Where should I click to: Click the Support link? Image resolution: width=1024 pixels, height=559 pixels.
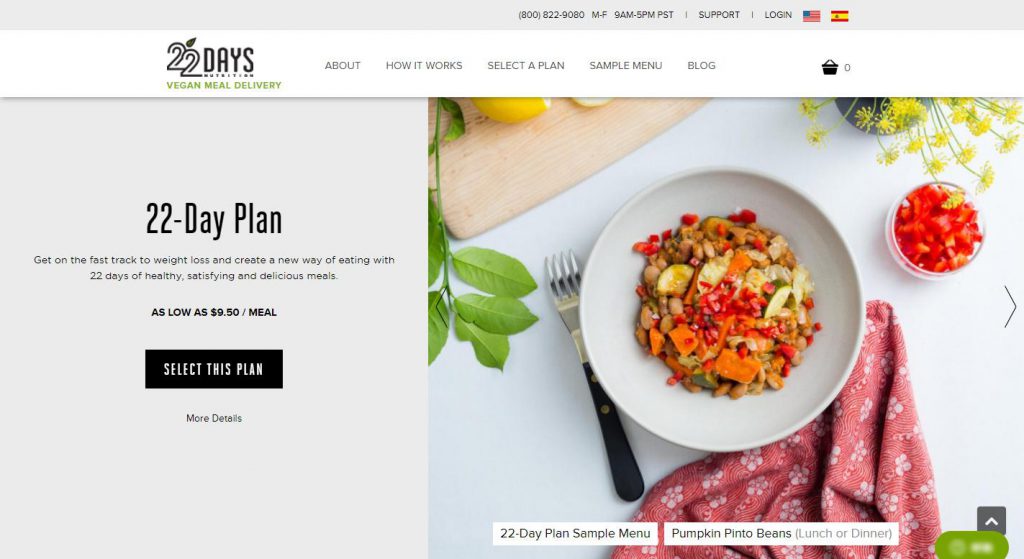coord(719,15)
